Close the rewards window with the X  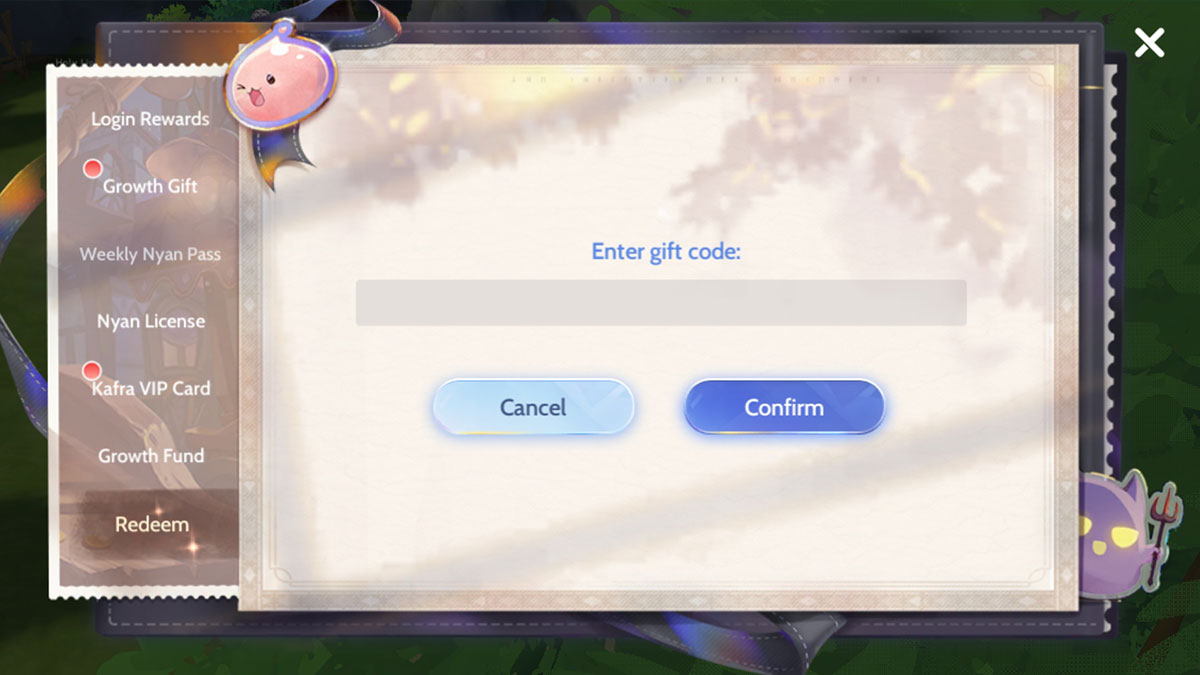1149,43
